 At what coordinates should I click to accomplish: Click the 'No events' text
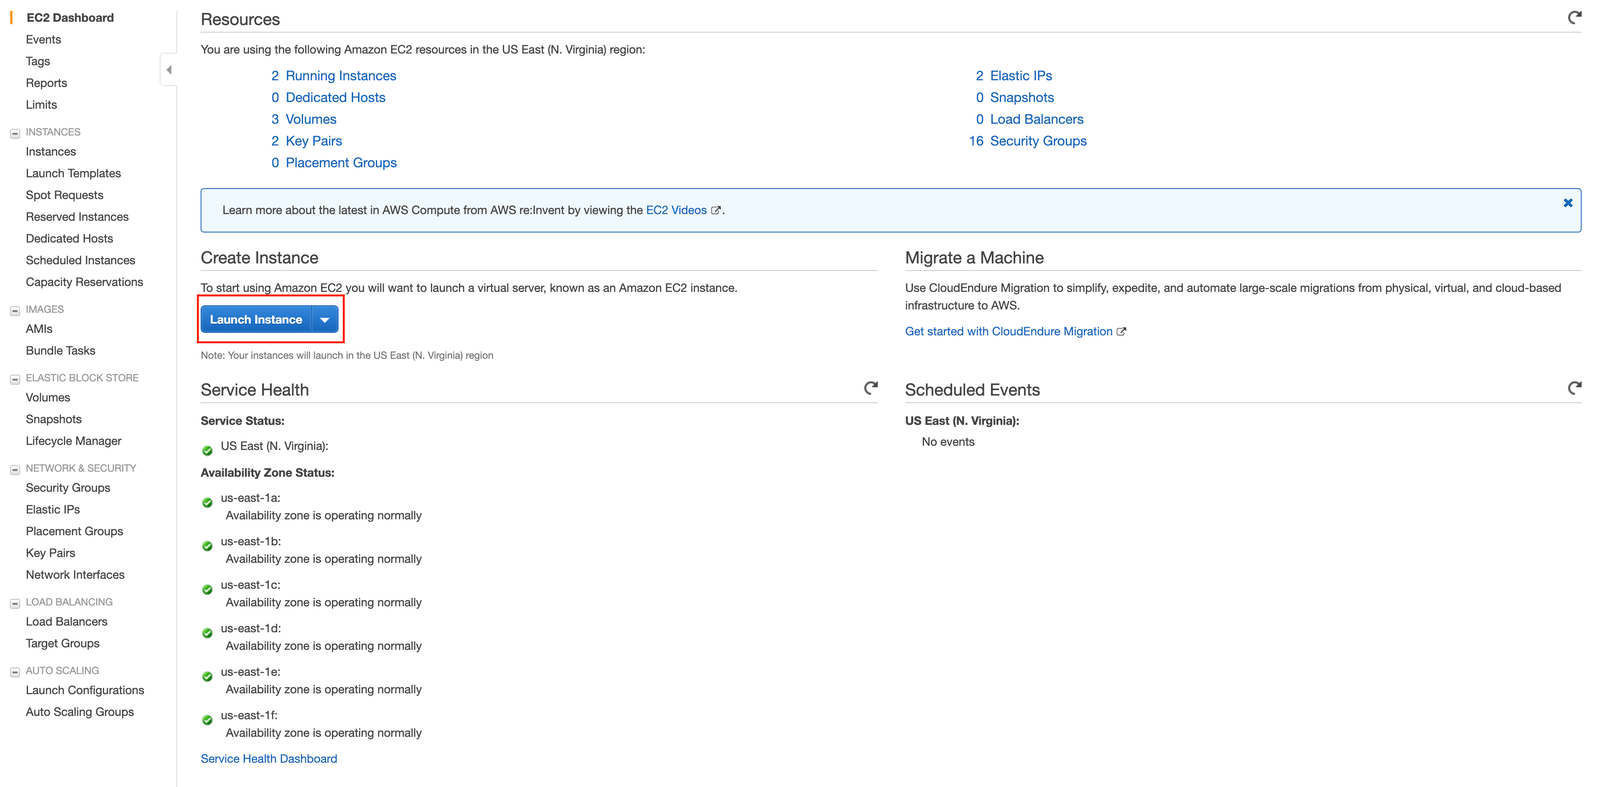(x=948, y=442)
